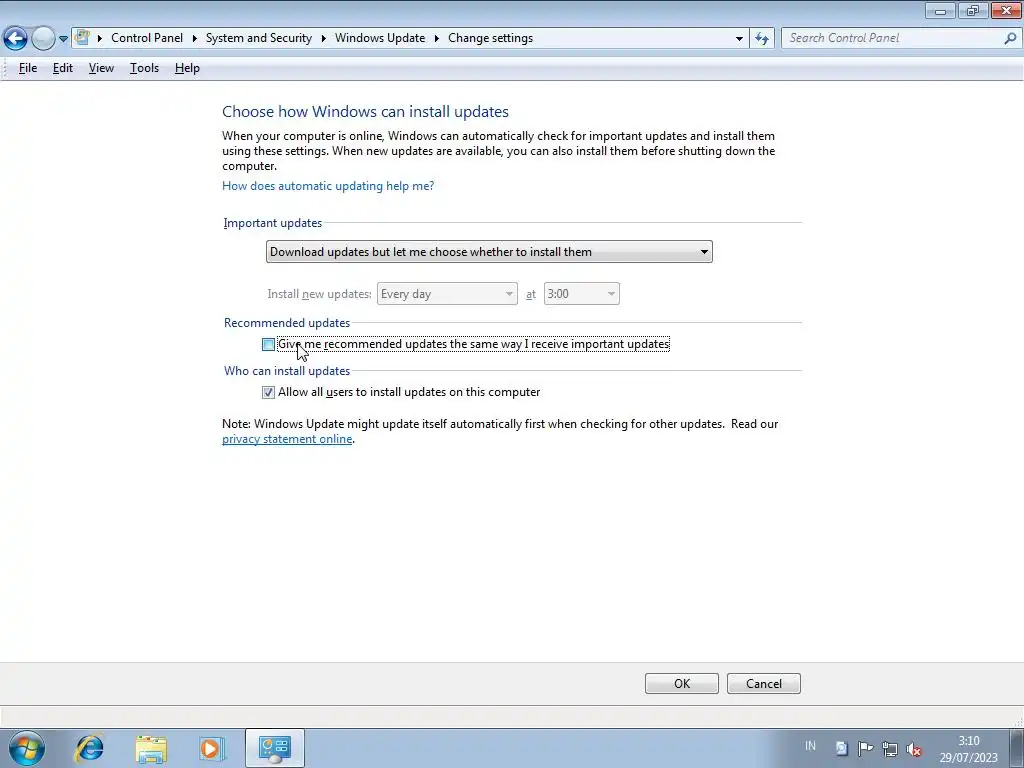The image size is (1024, 768).
Task: Refresh the page with the refresh icon
Action: click(761, 39)
